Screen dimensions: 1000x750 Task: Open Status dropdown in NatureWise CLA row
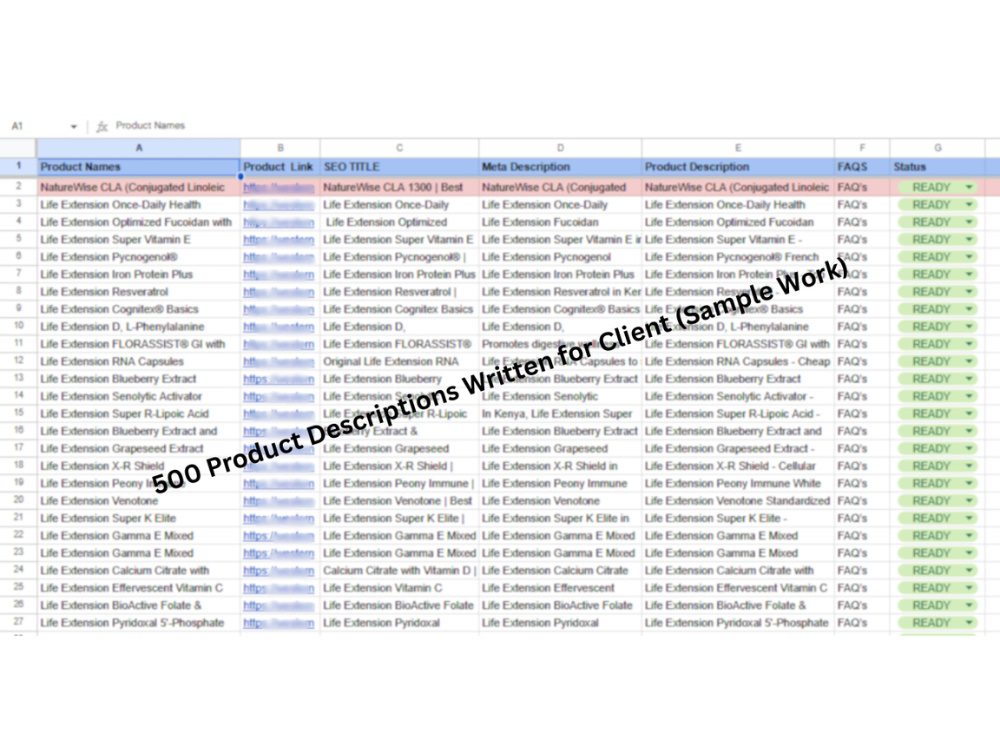[969, 188]
